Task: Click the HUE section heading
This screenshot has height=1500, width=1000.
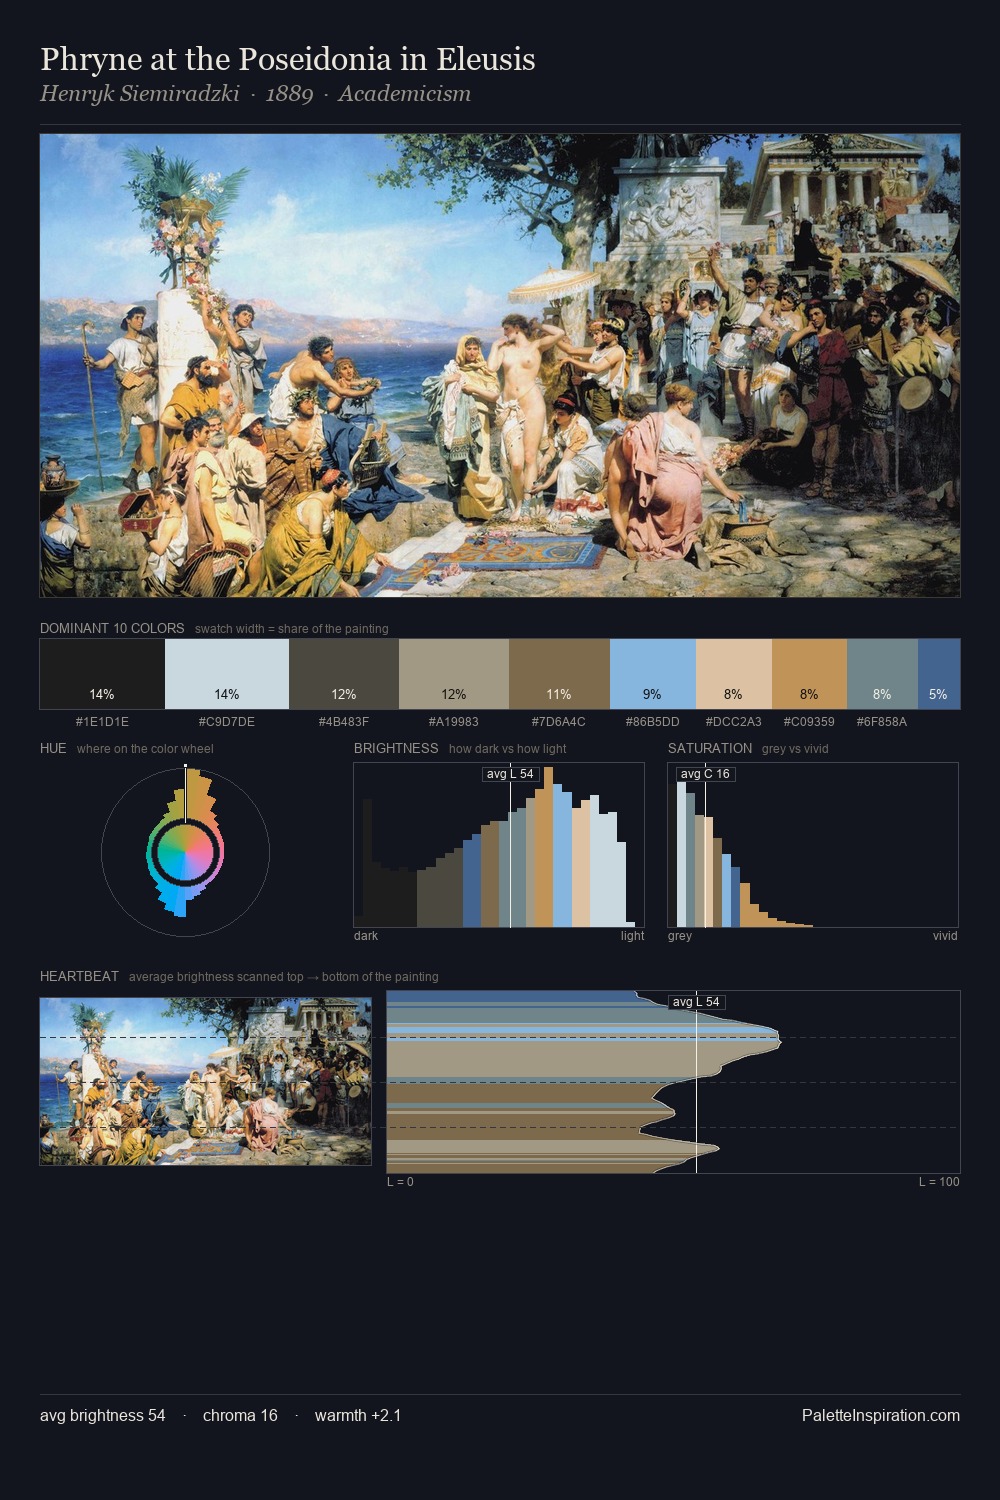Action: (53, 748)
